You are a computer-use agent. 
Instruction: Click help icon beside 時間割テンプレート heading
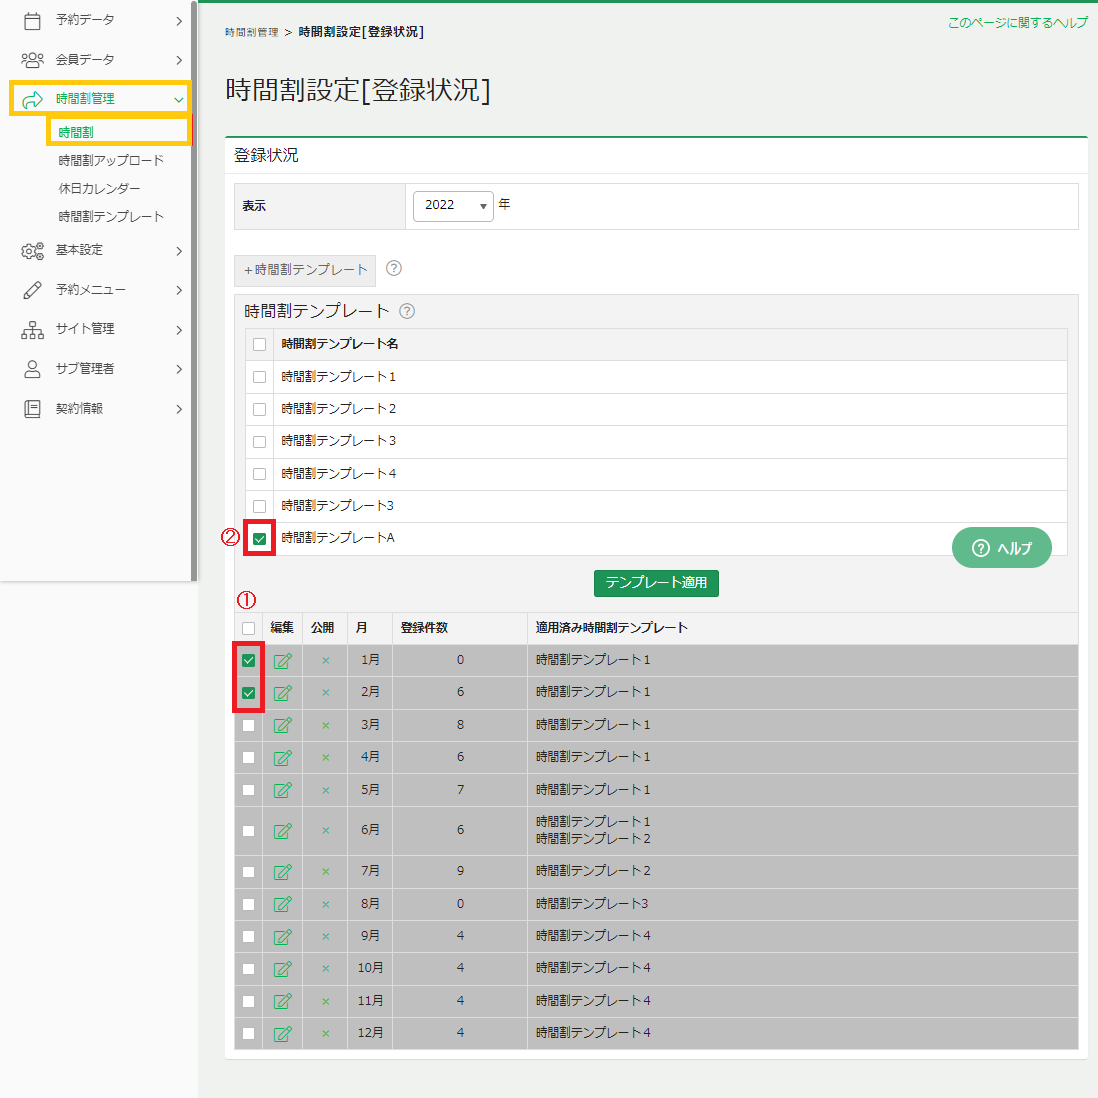click(407, 311)
